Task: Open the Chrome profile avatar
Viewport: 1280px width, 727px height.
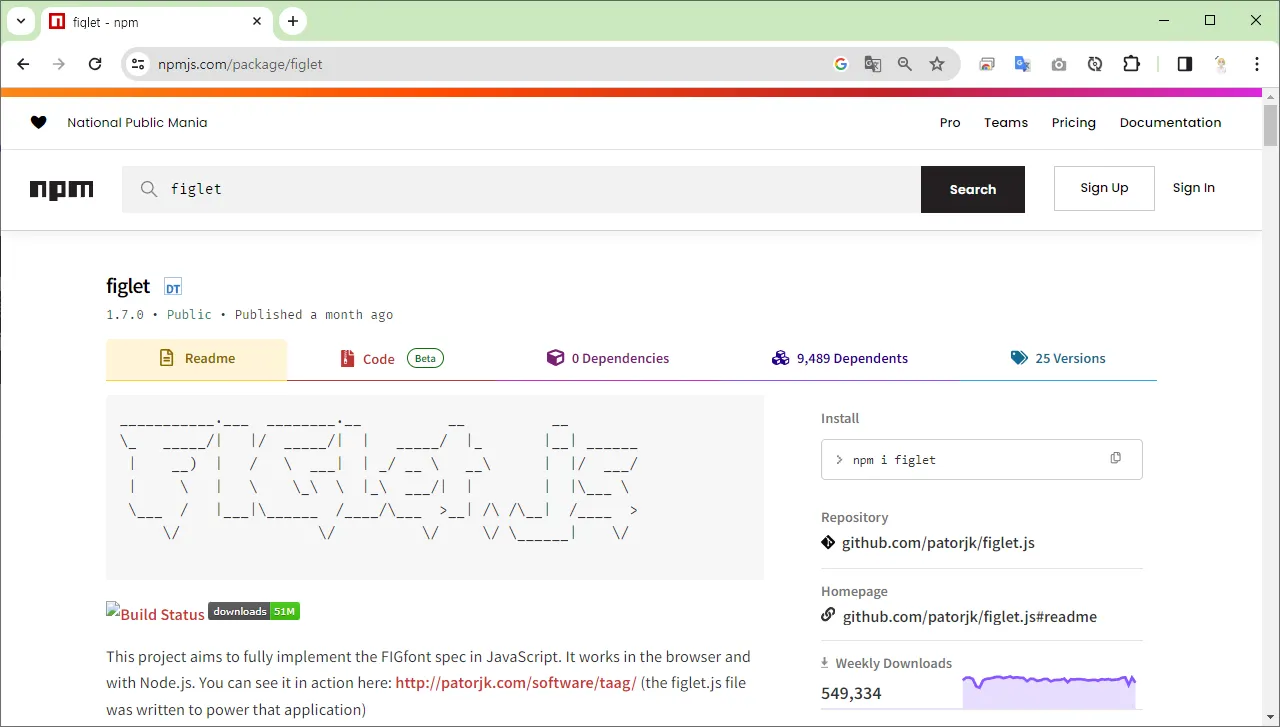Action: [x=1221, y=64]
